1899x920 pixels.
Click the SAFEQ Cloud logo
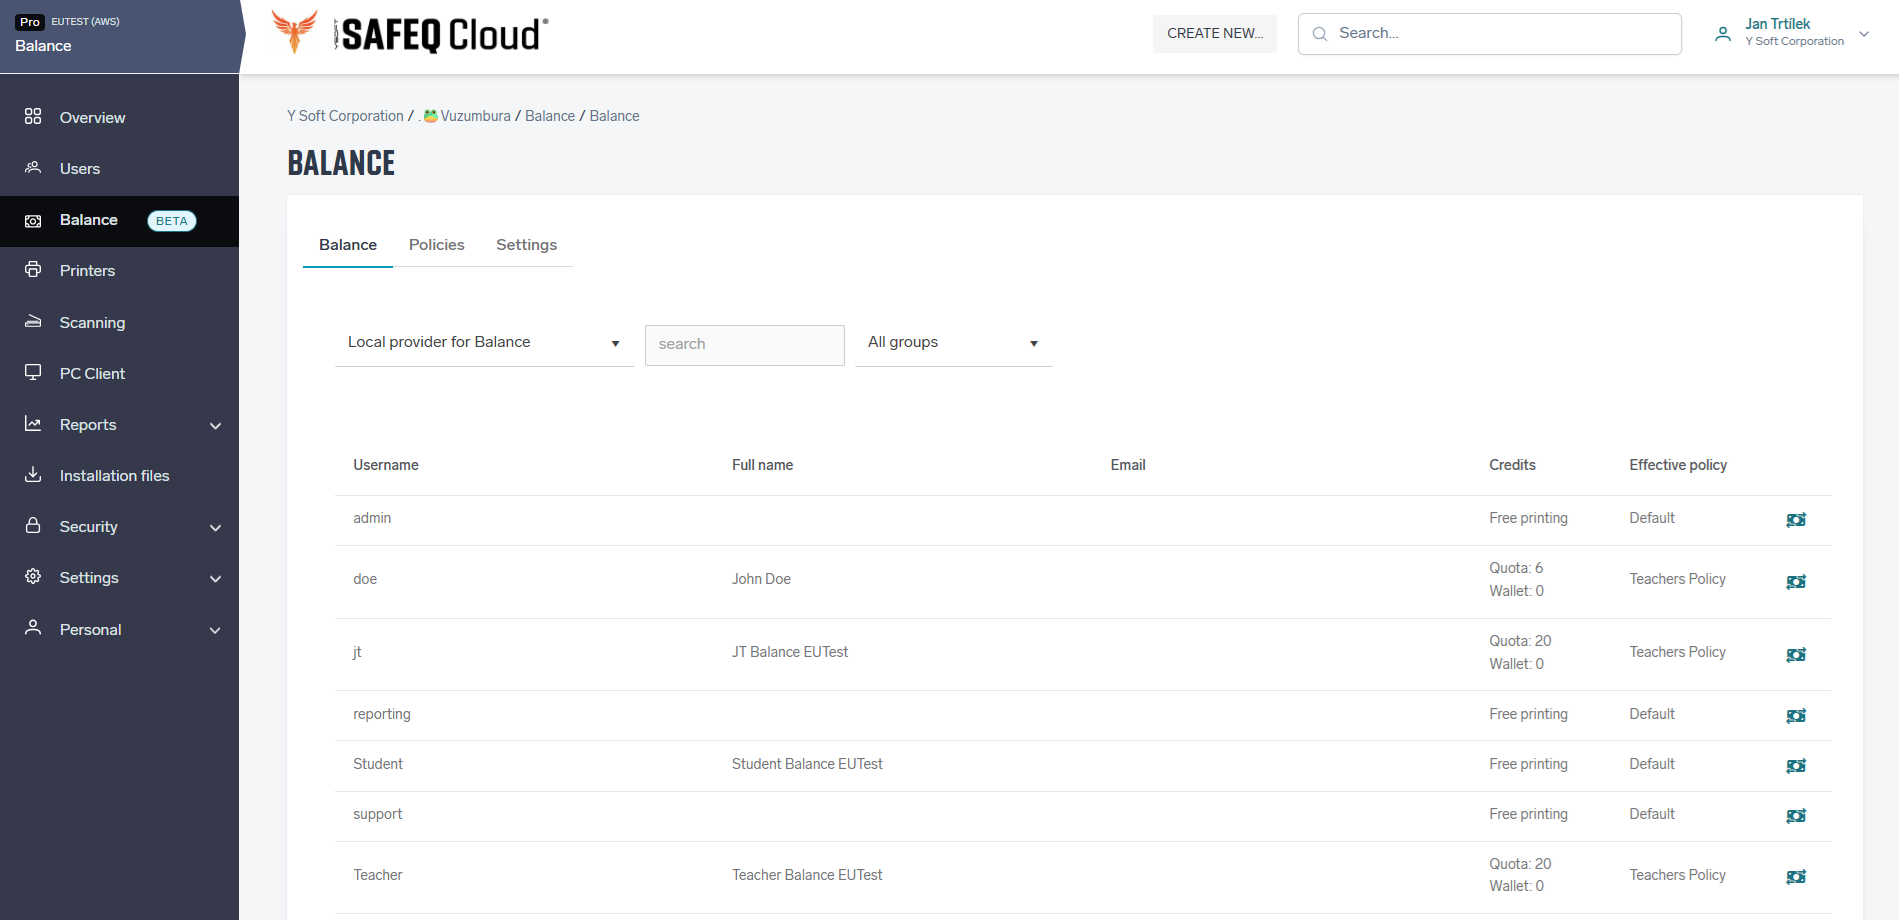[410, 33]
